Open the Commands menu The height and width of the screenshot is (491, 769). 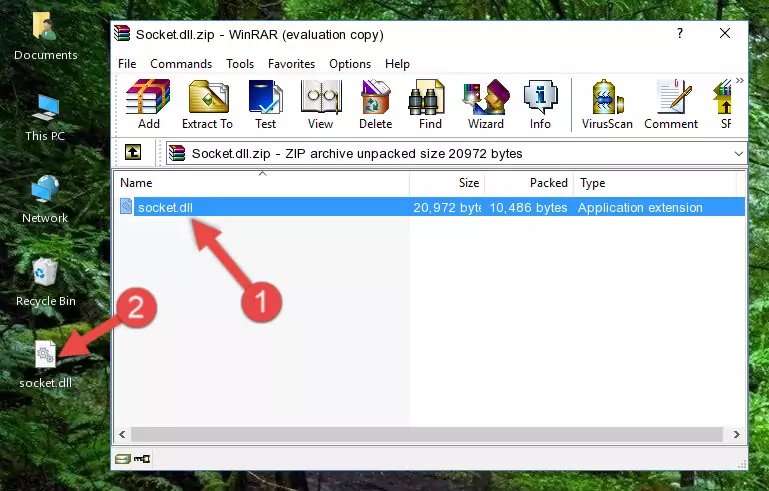181,64
